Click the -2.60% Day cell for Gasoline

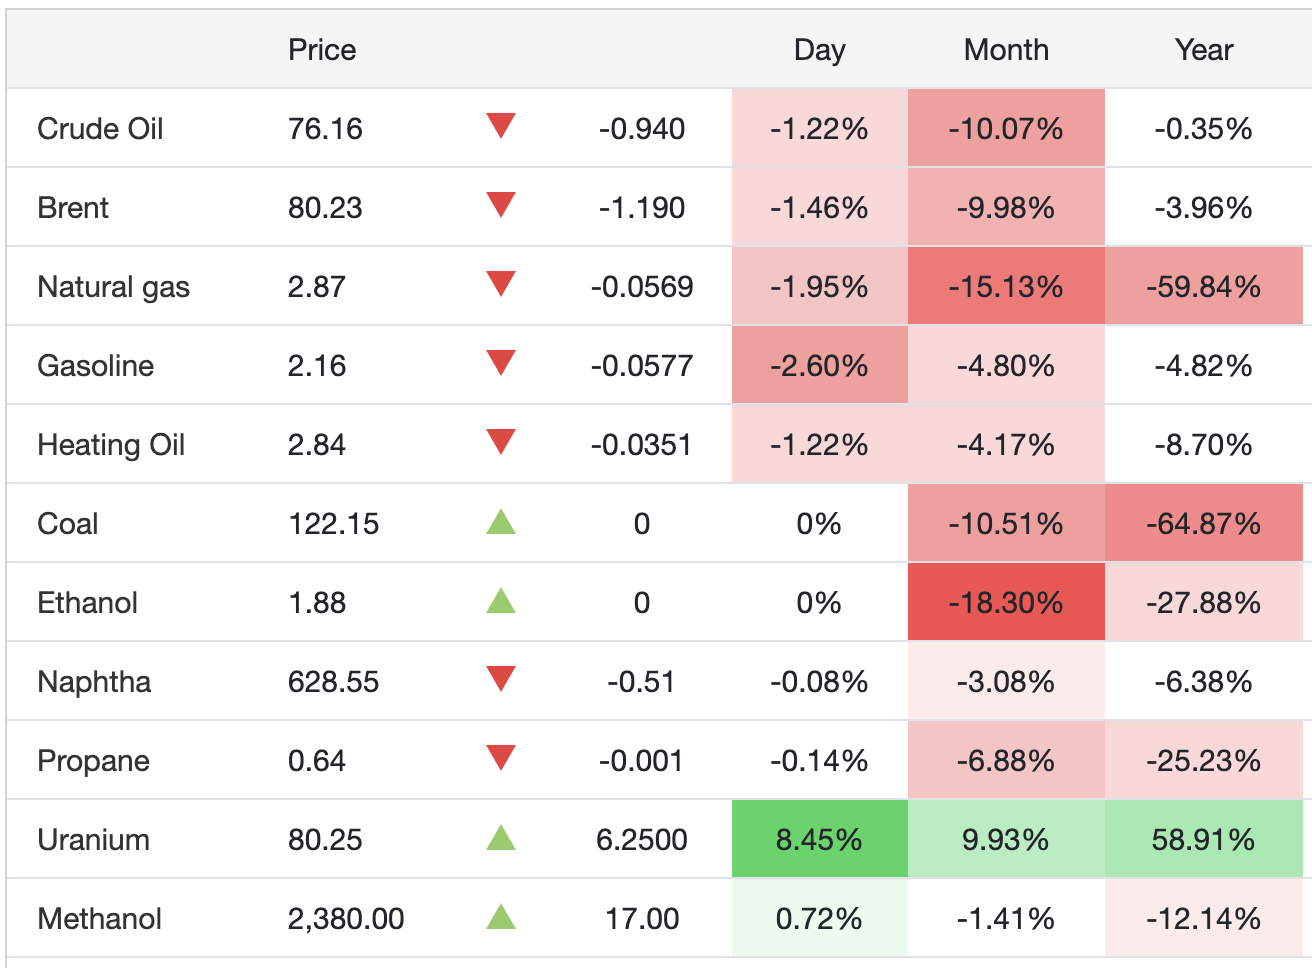(820, 365)
